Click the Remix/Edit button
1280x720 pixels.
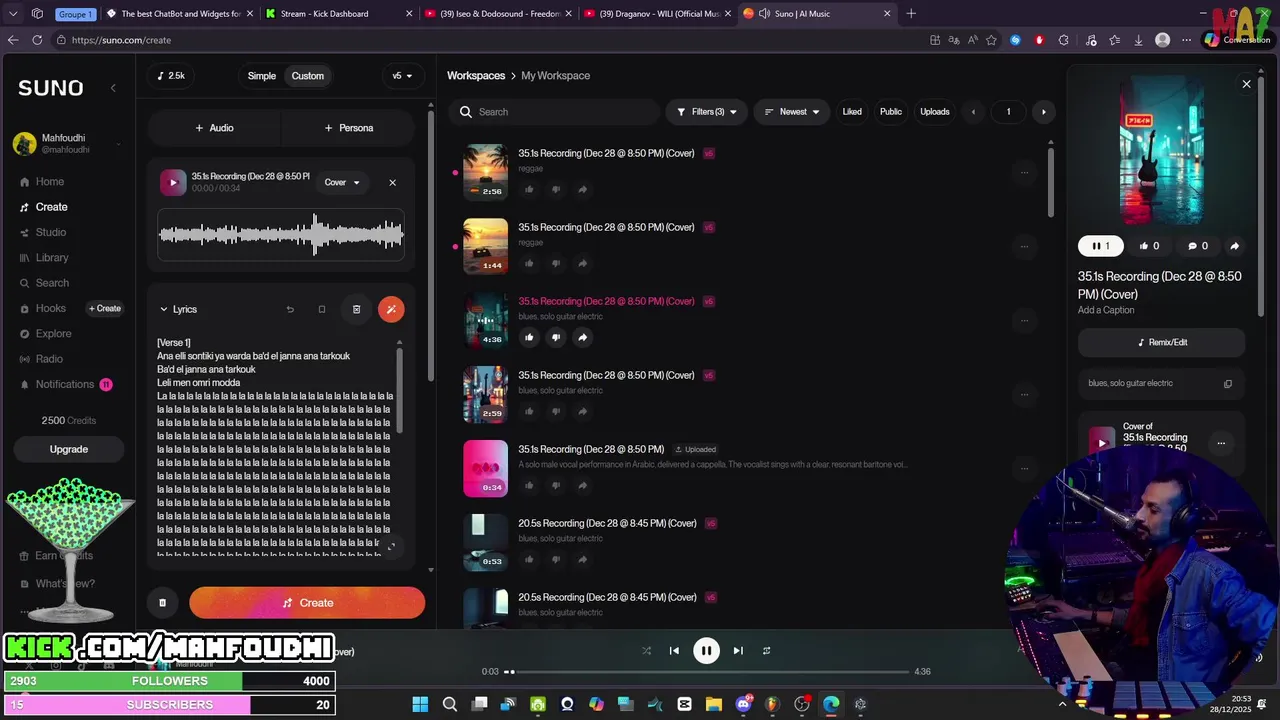click(1162, 342)
